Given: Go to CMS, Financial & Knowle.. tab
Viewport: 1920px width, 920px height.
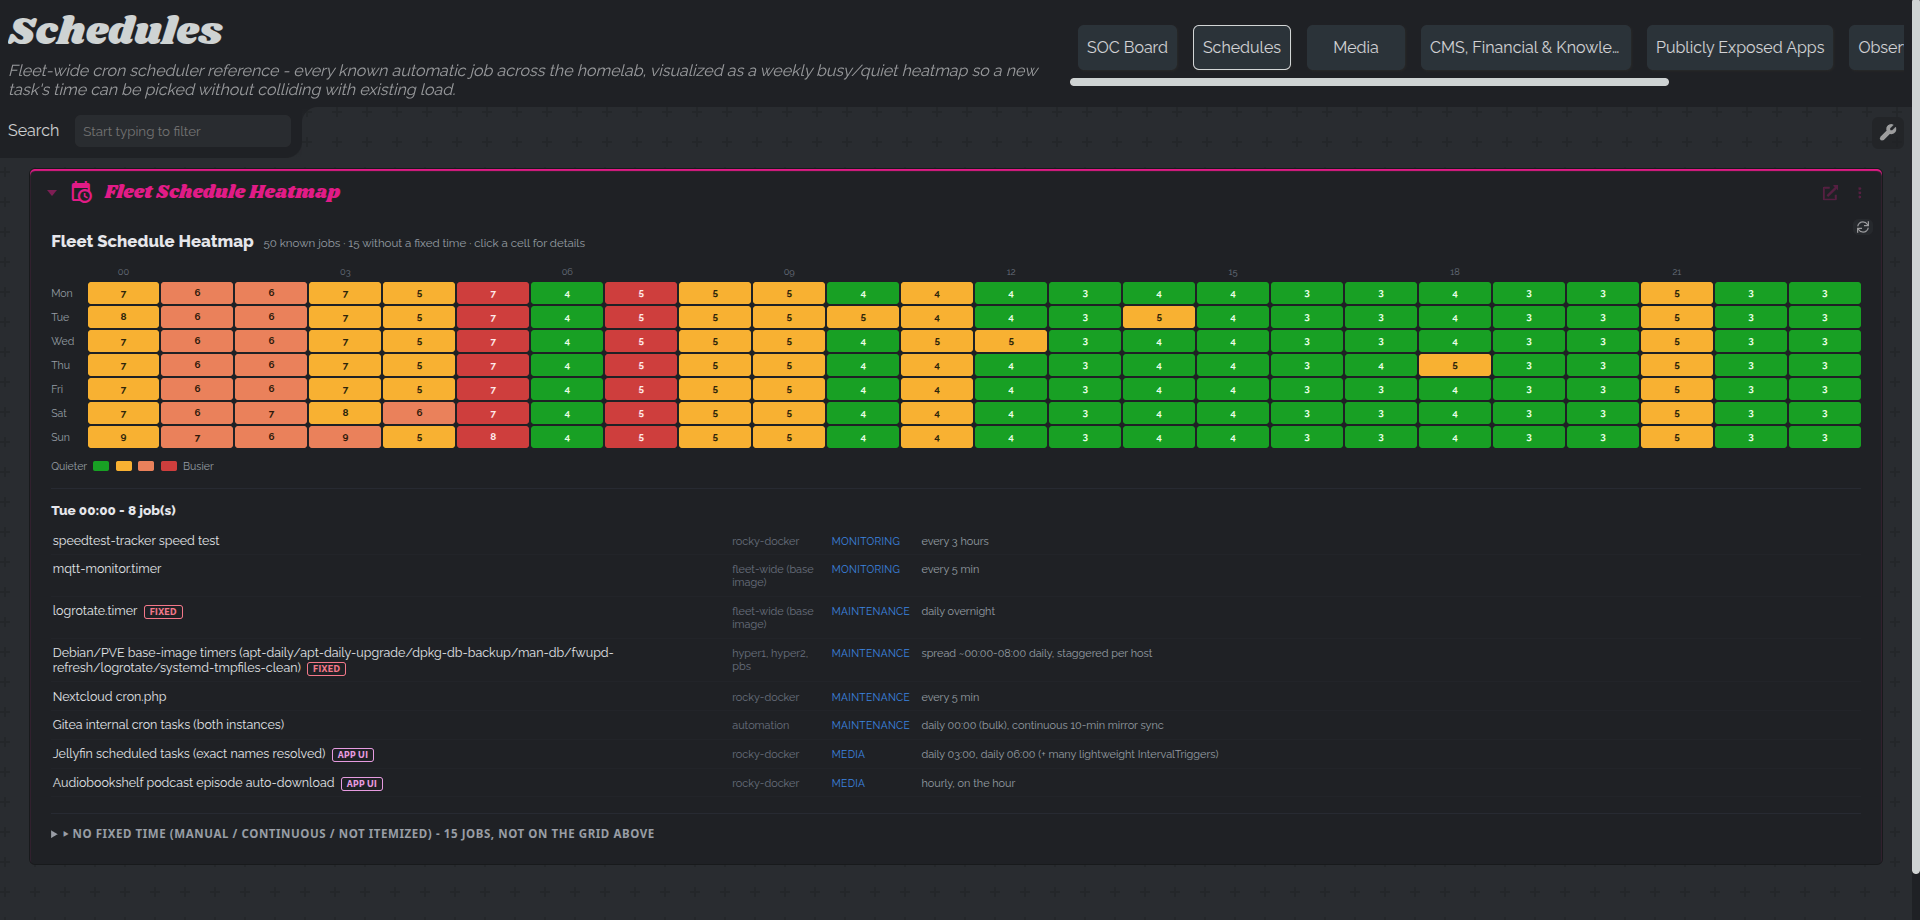Looking at the screenshot, I should [x=1525, y=47].
